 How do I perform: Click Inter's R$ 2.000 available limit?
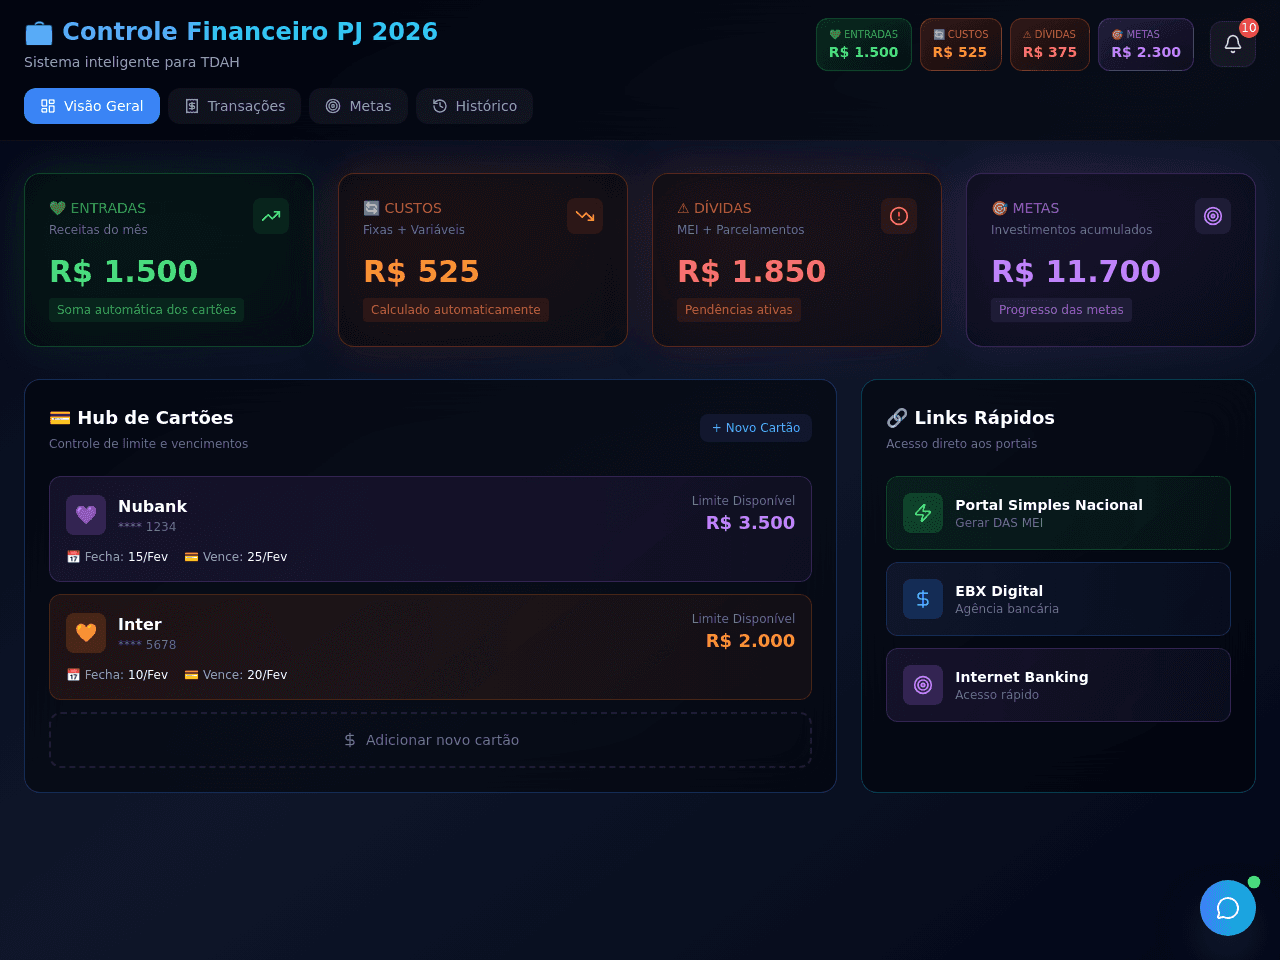coord(751,641)
